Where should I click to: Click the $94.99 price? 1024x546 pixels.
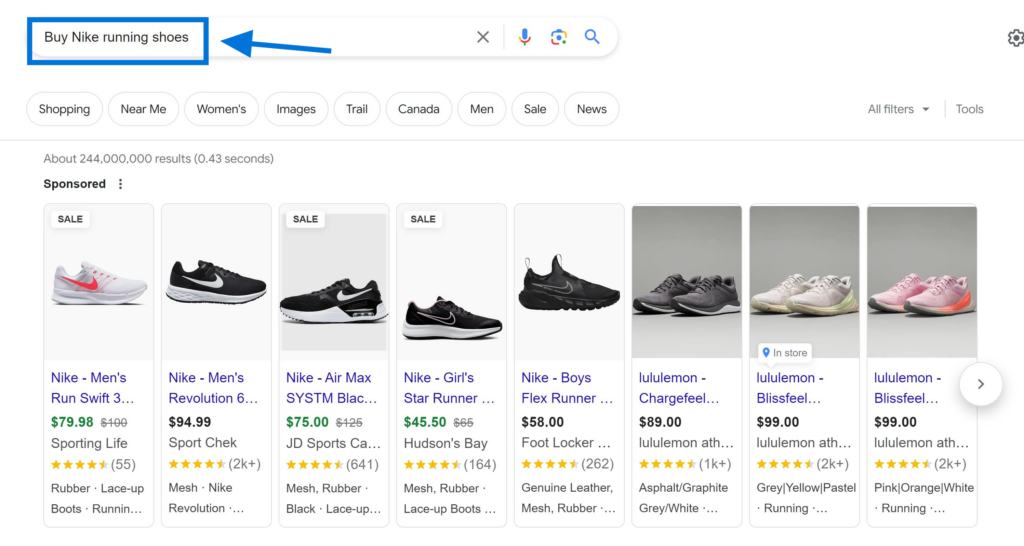pyautogui.click(x=189, y=423)
